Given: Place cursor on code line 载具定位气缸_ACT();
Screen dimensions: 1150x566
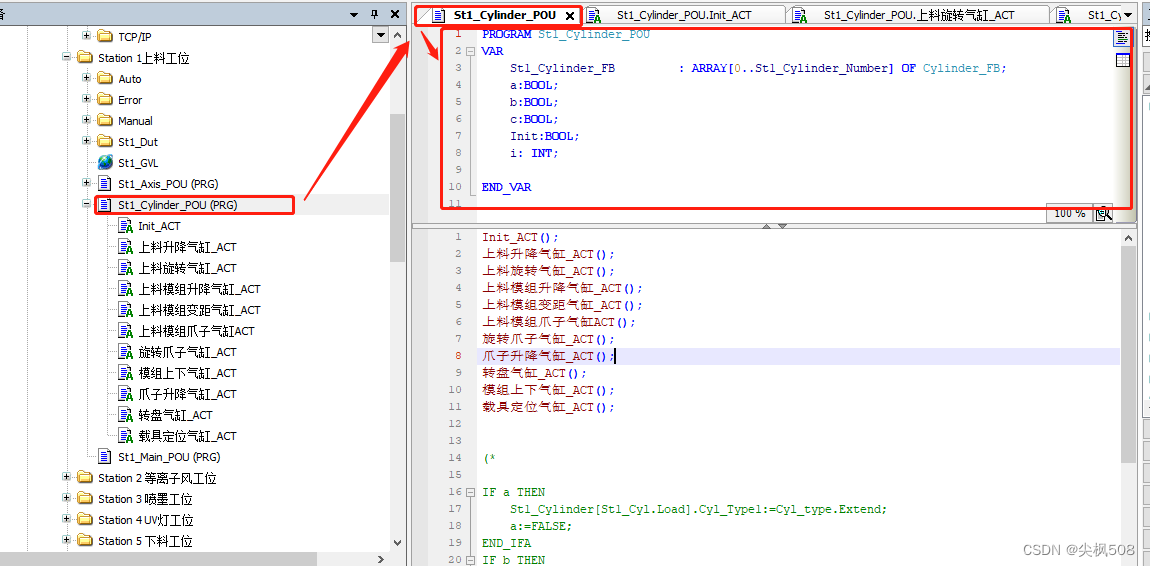Looking at the screenshot, I should tap(549, 407).
